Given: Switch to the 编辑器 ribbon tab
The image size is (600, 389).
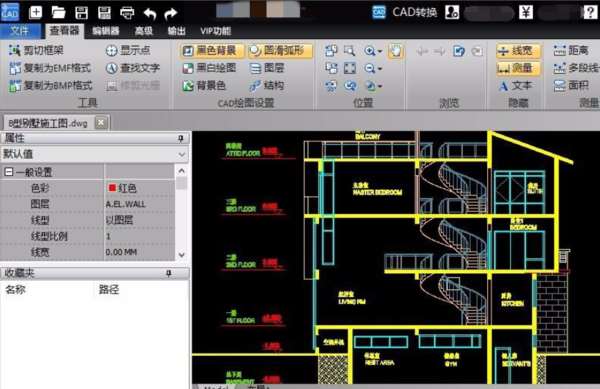Looking at the screenshot, I should coord(106,31).
